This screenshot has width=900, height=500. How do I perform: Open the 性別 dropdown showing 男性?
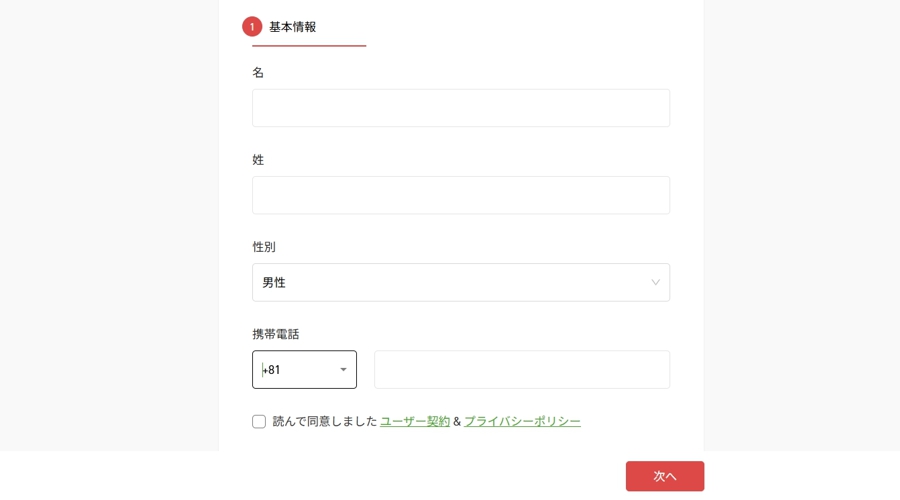(461, 282)
